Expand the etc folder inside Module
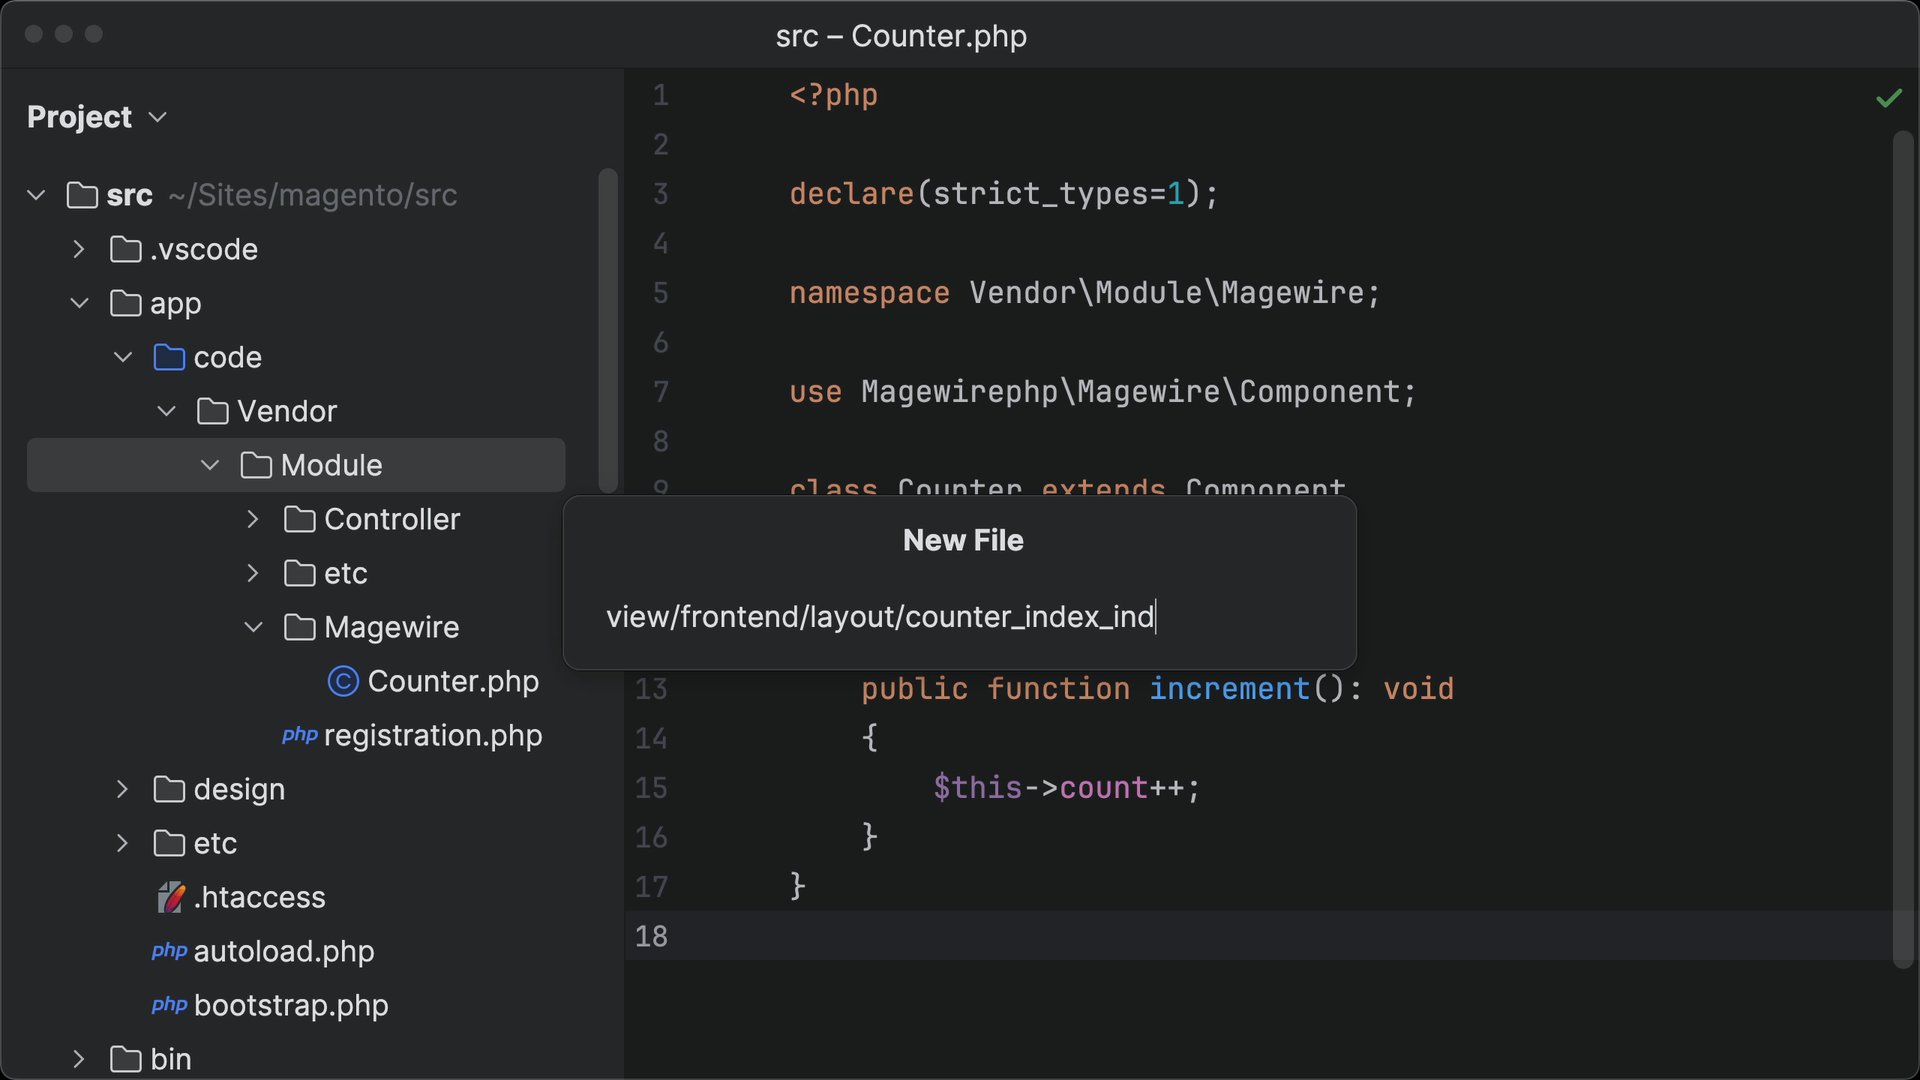Viewport: 1920px width, 1080px height. click(253, 573)
